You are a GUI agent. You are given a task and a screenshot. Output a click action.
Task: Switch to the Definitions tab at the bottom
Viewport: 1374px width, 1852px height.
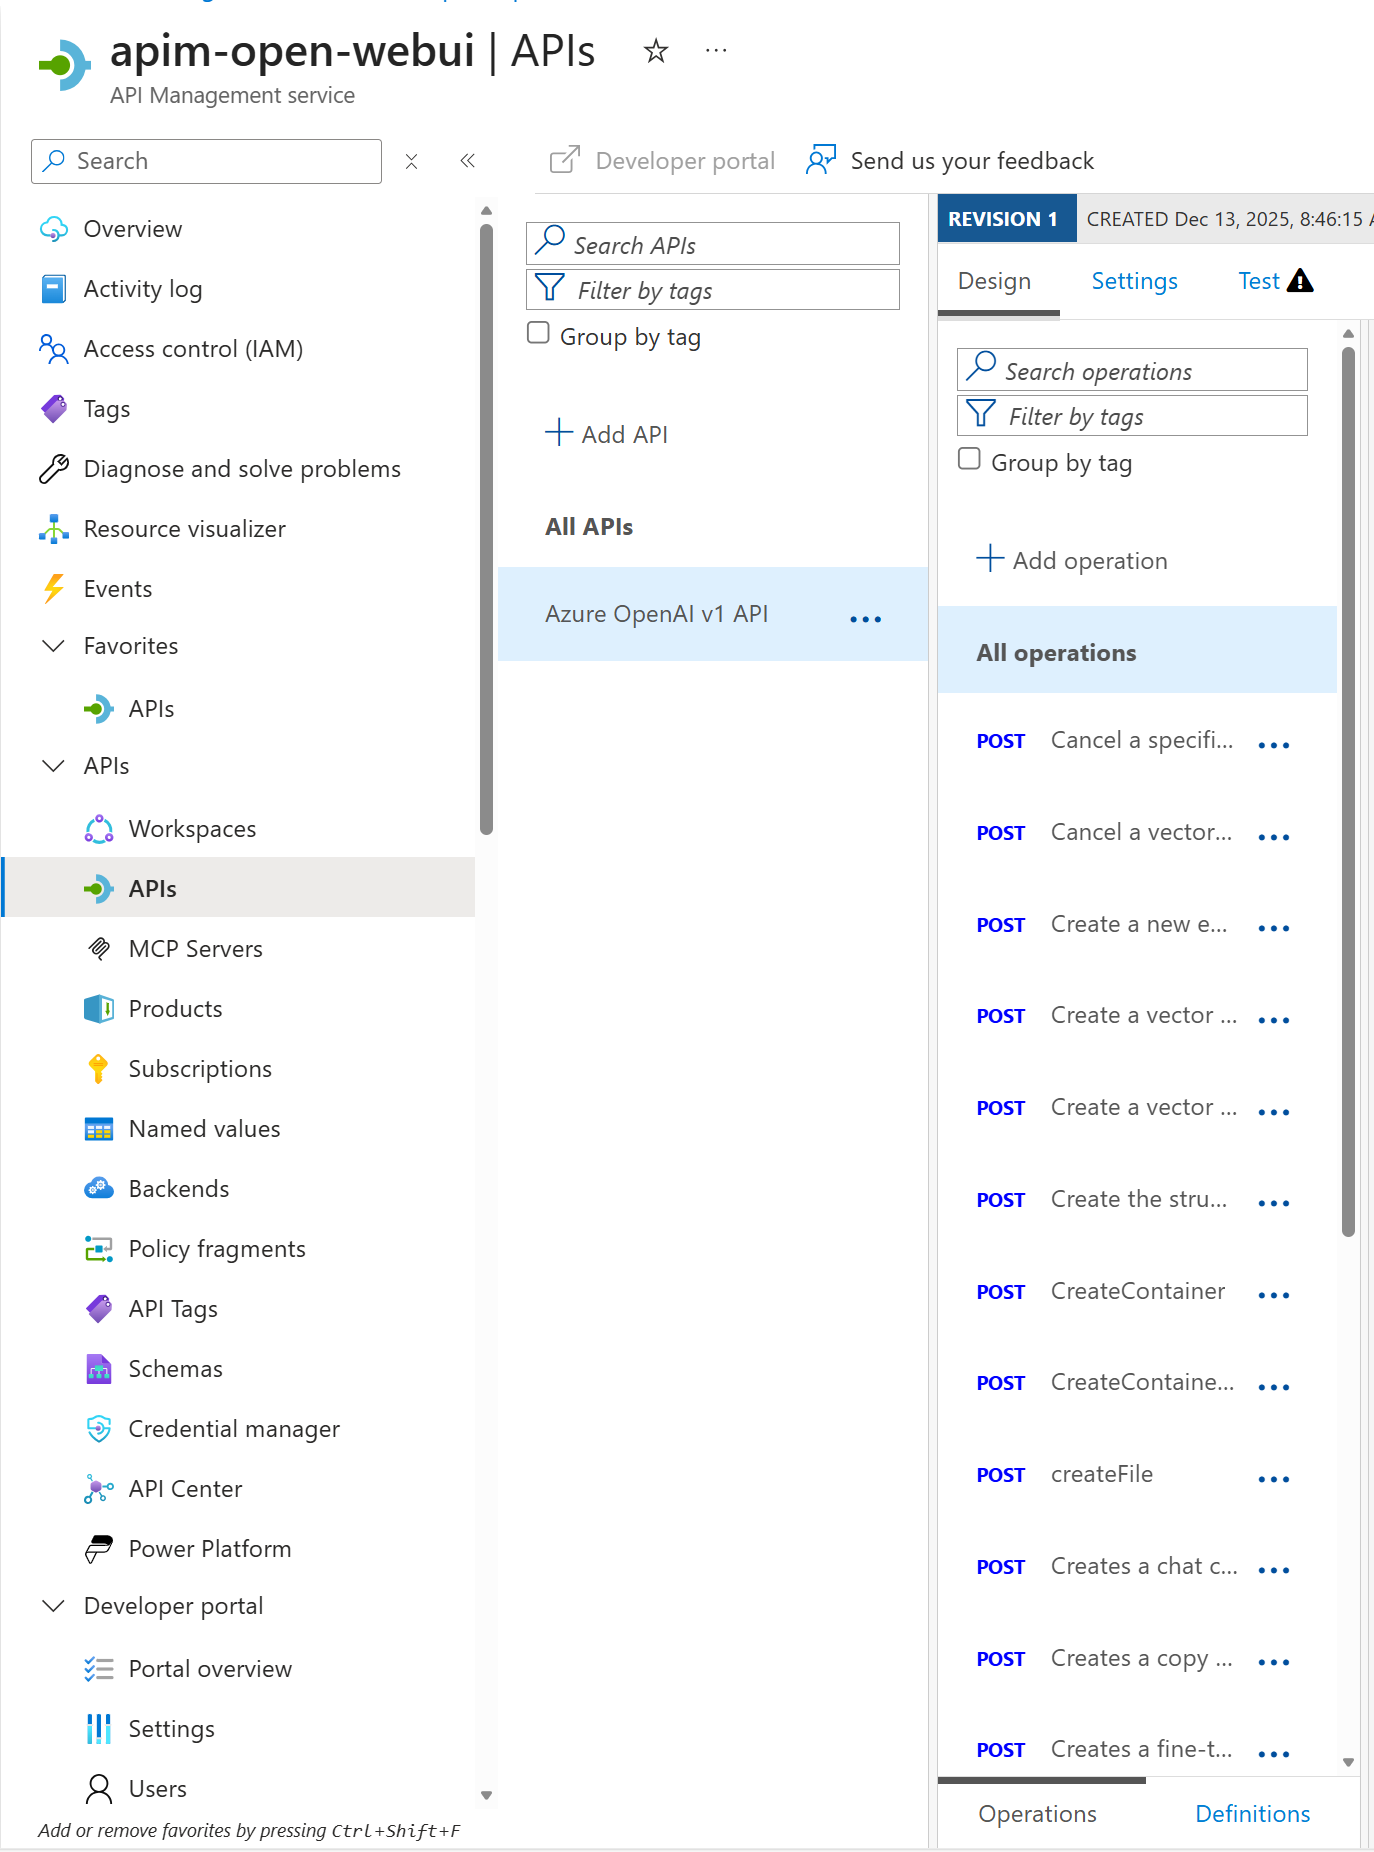1252,1814
